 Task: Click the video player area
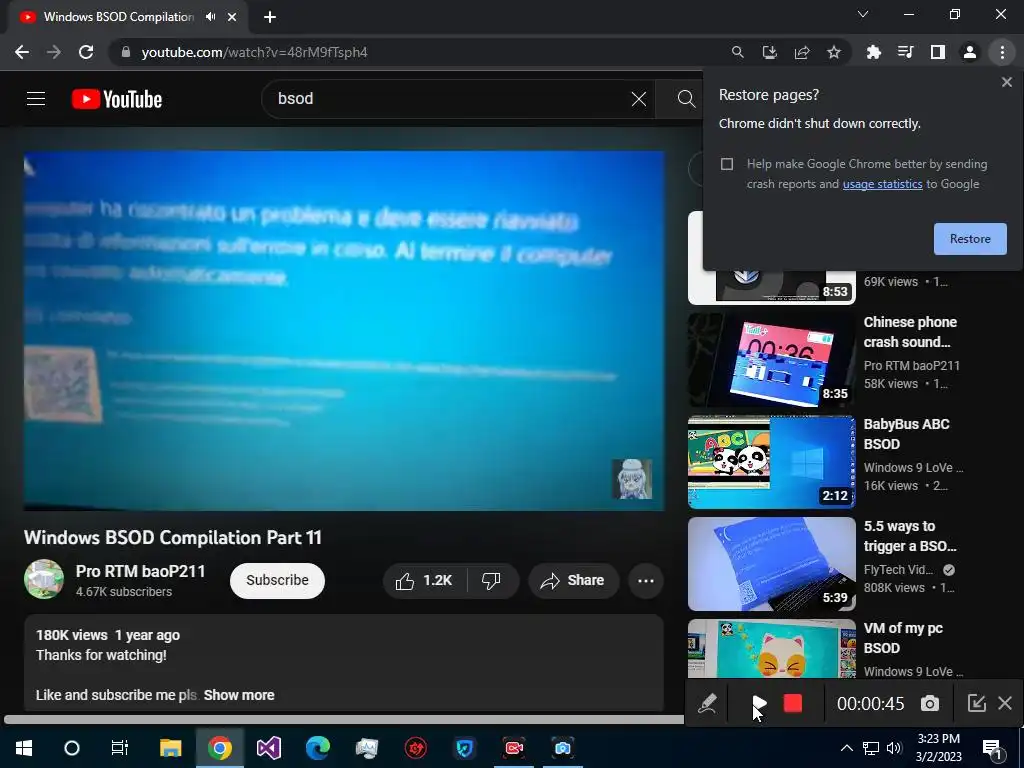pos(344,330)
